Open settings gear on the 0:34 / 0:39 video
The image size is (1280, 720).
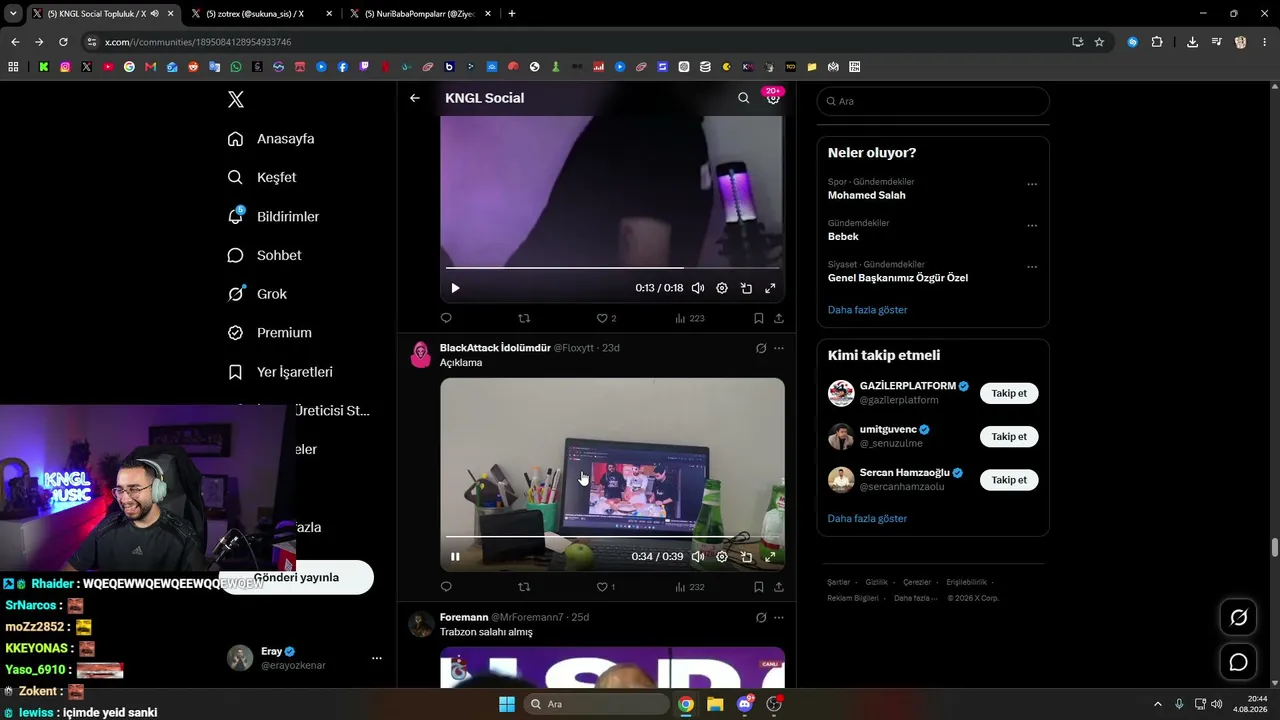[x=722, y=557]
